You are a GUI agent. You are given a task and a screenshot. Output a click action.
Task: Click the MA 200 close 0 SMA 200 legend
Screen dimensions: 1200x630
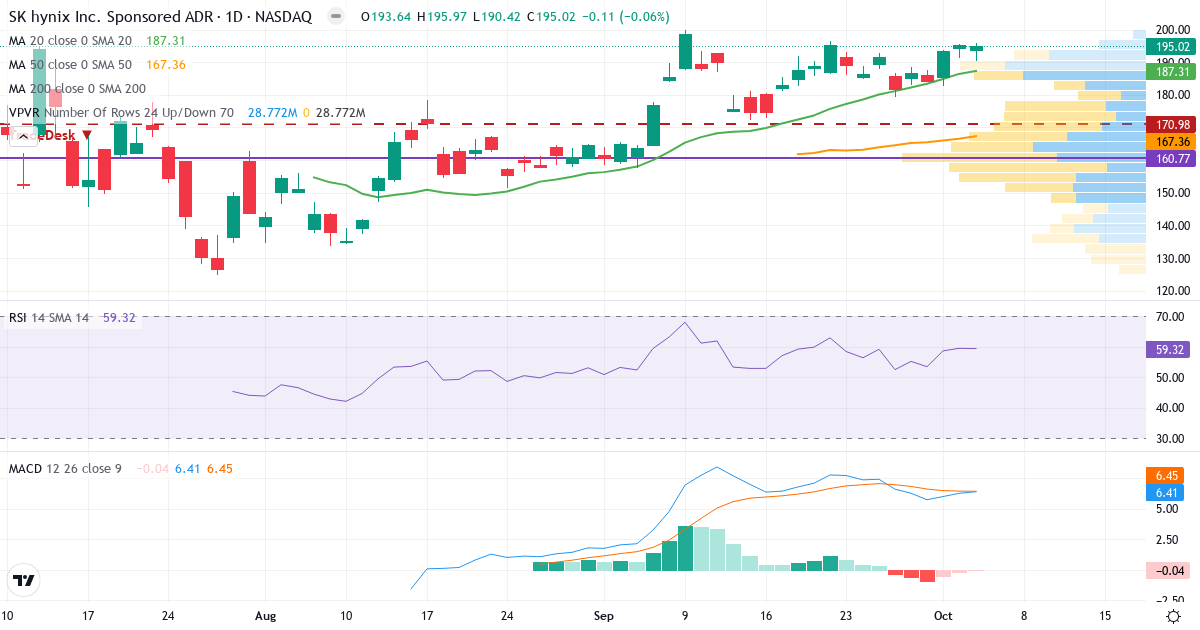[x=77, y=88]
